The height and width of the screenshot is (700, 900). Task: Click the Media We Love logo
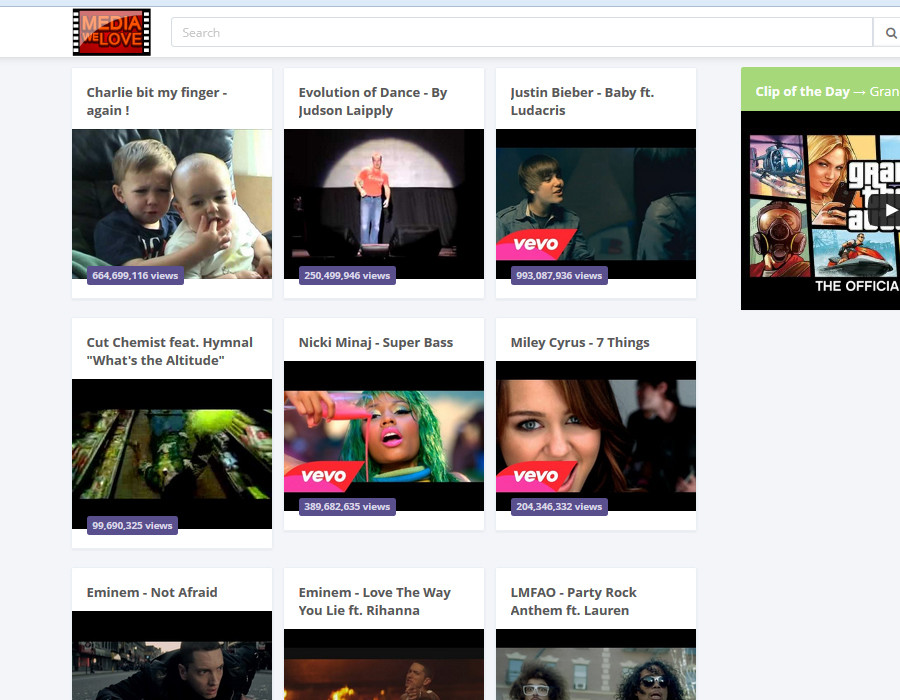[112, 32]
